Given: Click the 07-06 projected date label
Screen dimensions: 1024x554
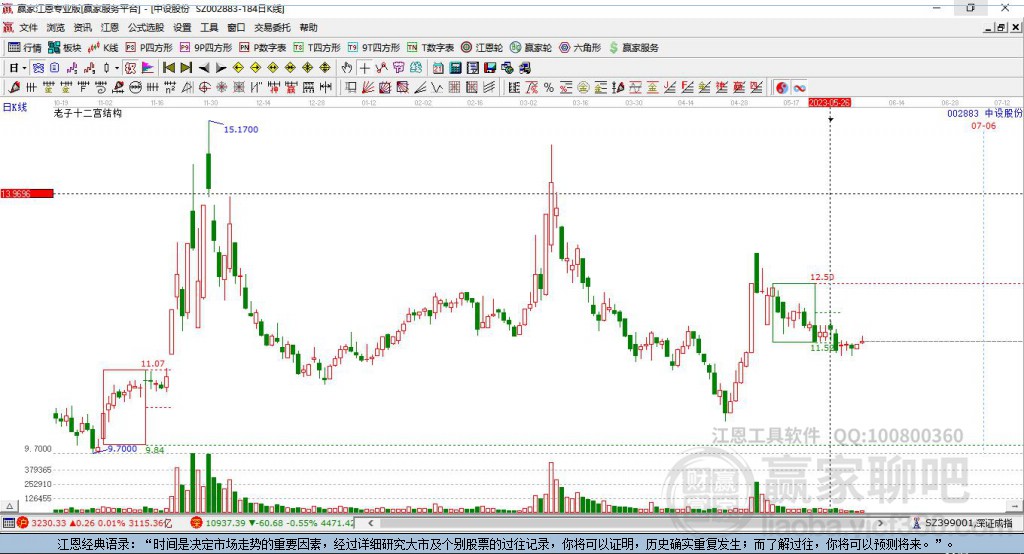Looking at the screenshot, I should [984, 125].
